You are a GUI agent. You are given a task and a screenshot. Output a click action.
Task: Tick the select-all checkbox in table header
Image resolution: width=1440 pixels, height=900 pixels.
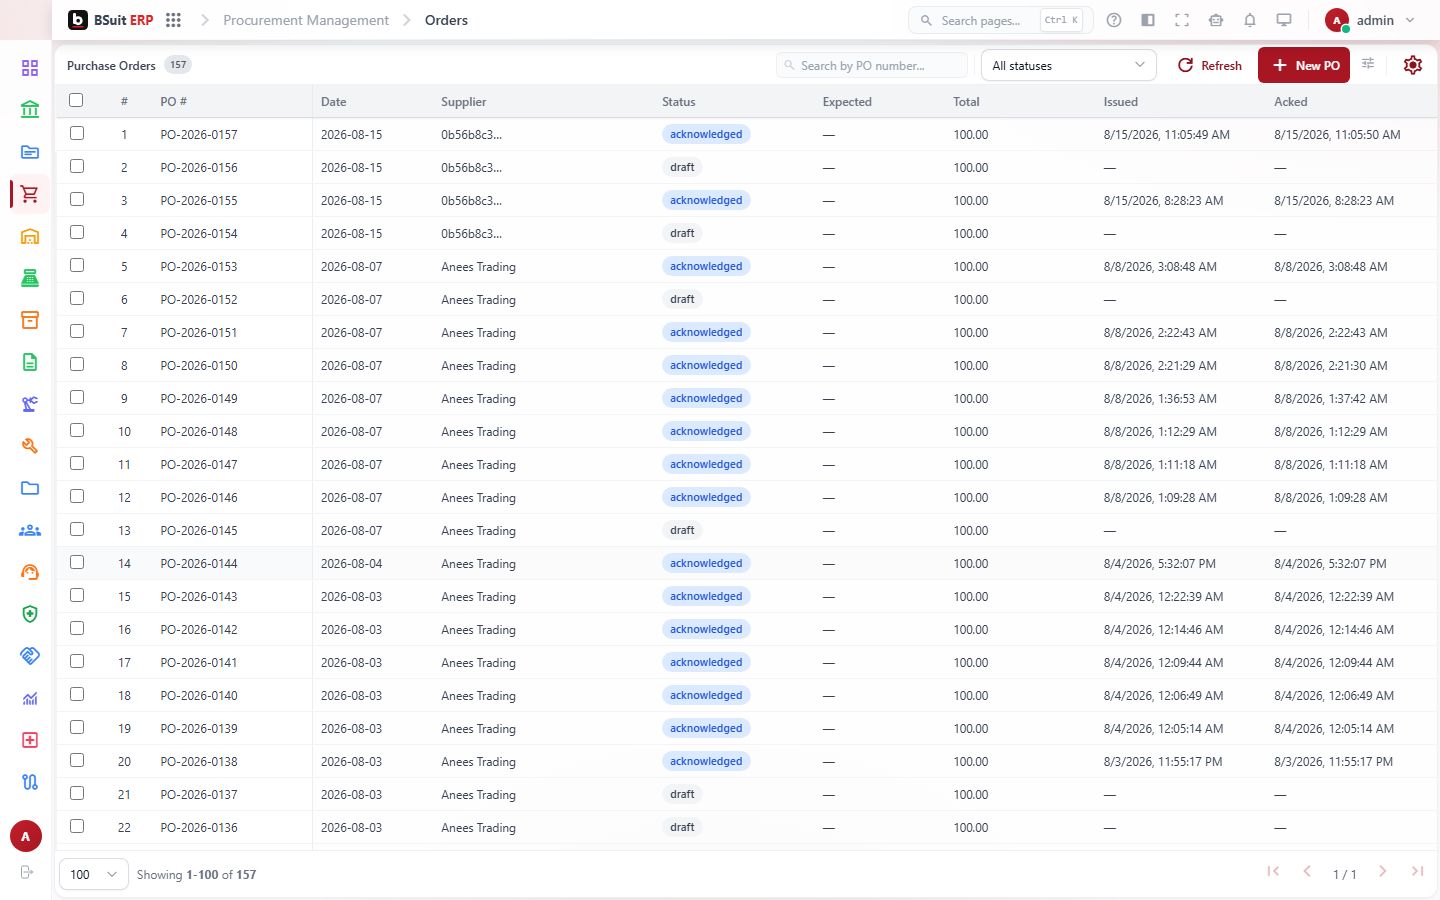[x=76, y=100]
